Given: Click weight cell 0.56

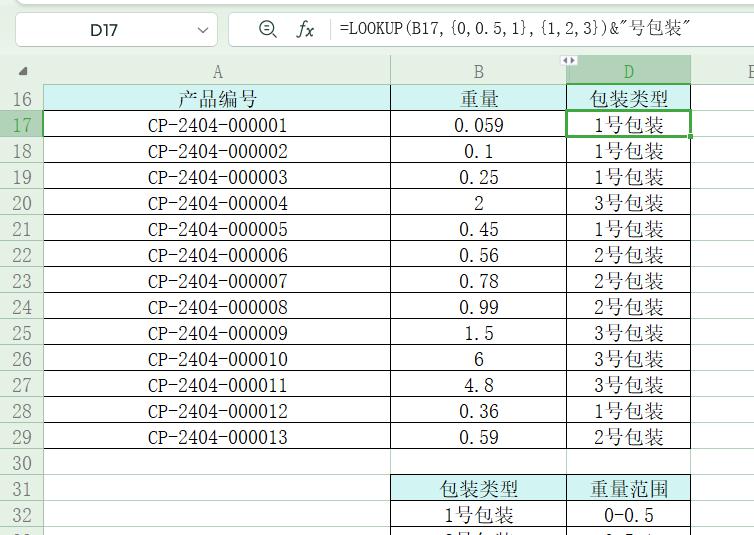Looking at the screenshot, I should point(478,254).
